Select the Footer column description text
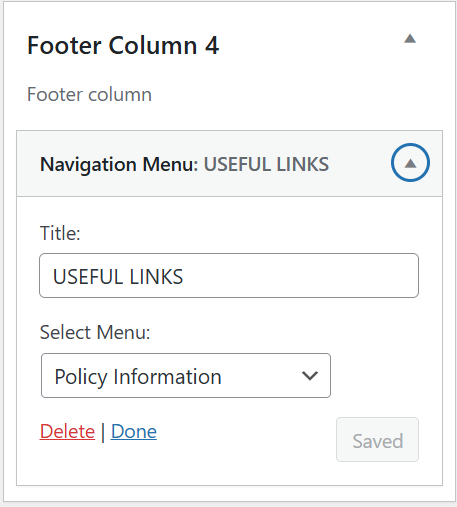 pyautogui.click(x=89, y=95)
